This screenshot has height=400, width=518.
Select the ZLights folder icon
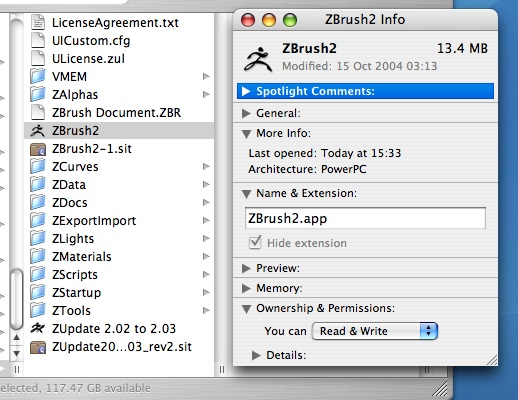point(38,238)
